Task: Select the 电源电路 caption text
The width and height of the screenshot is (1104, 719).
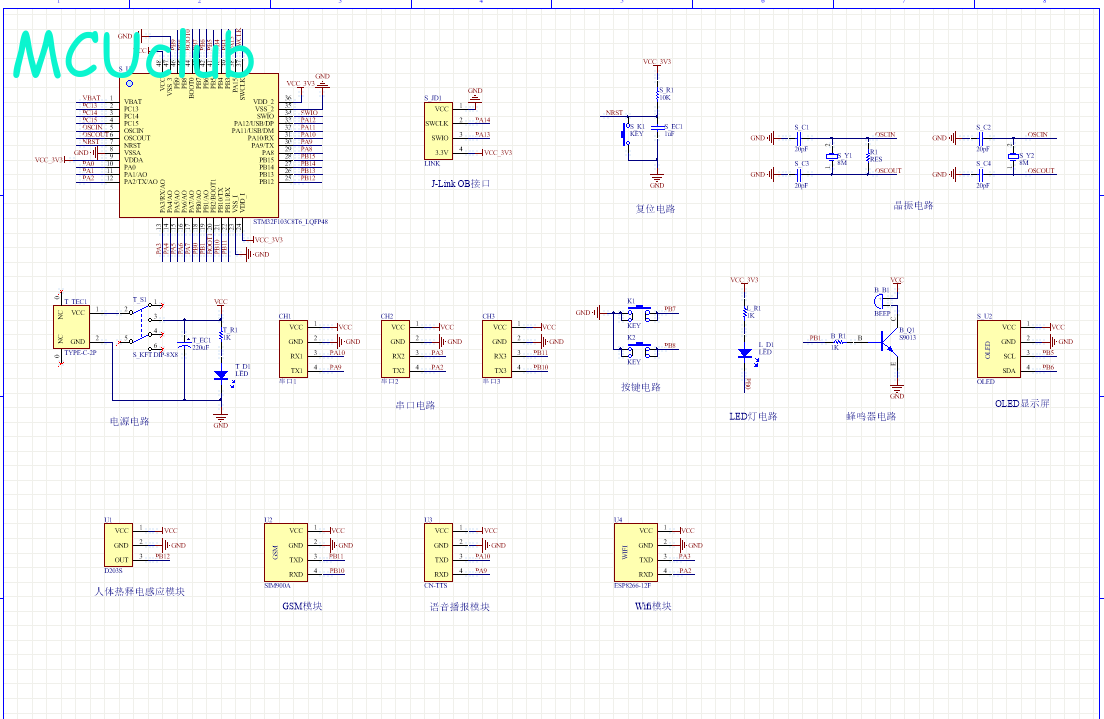Action: click(x=130, y=421)
